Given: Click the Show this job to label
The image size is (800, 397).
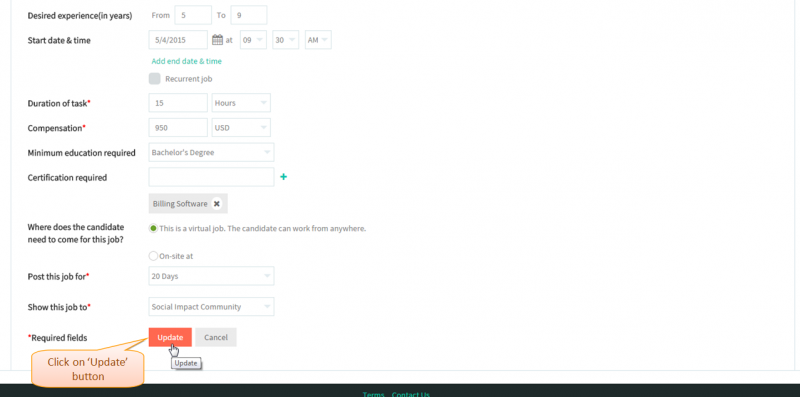Looking at the screenshot, I should click(x=59, y=307).
